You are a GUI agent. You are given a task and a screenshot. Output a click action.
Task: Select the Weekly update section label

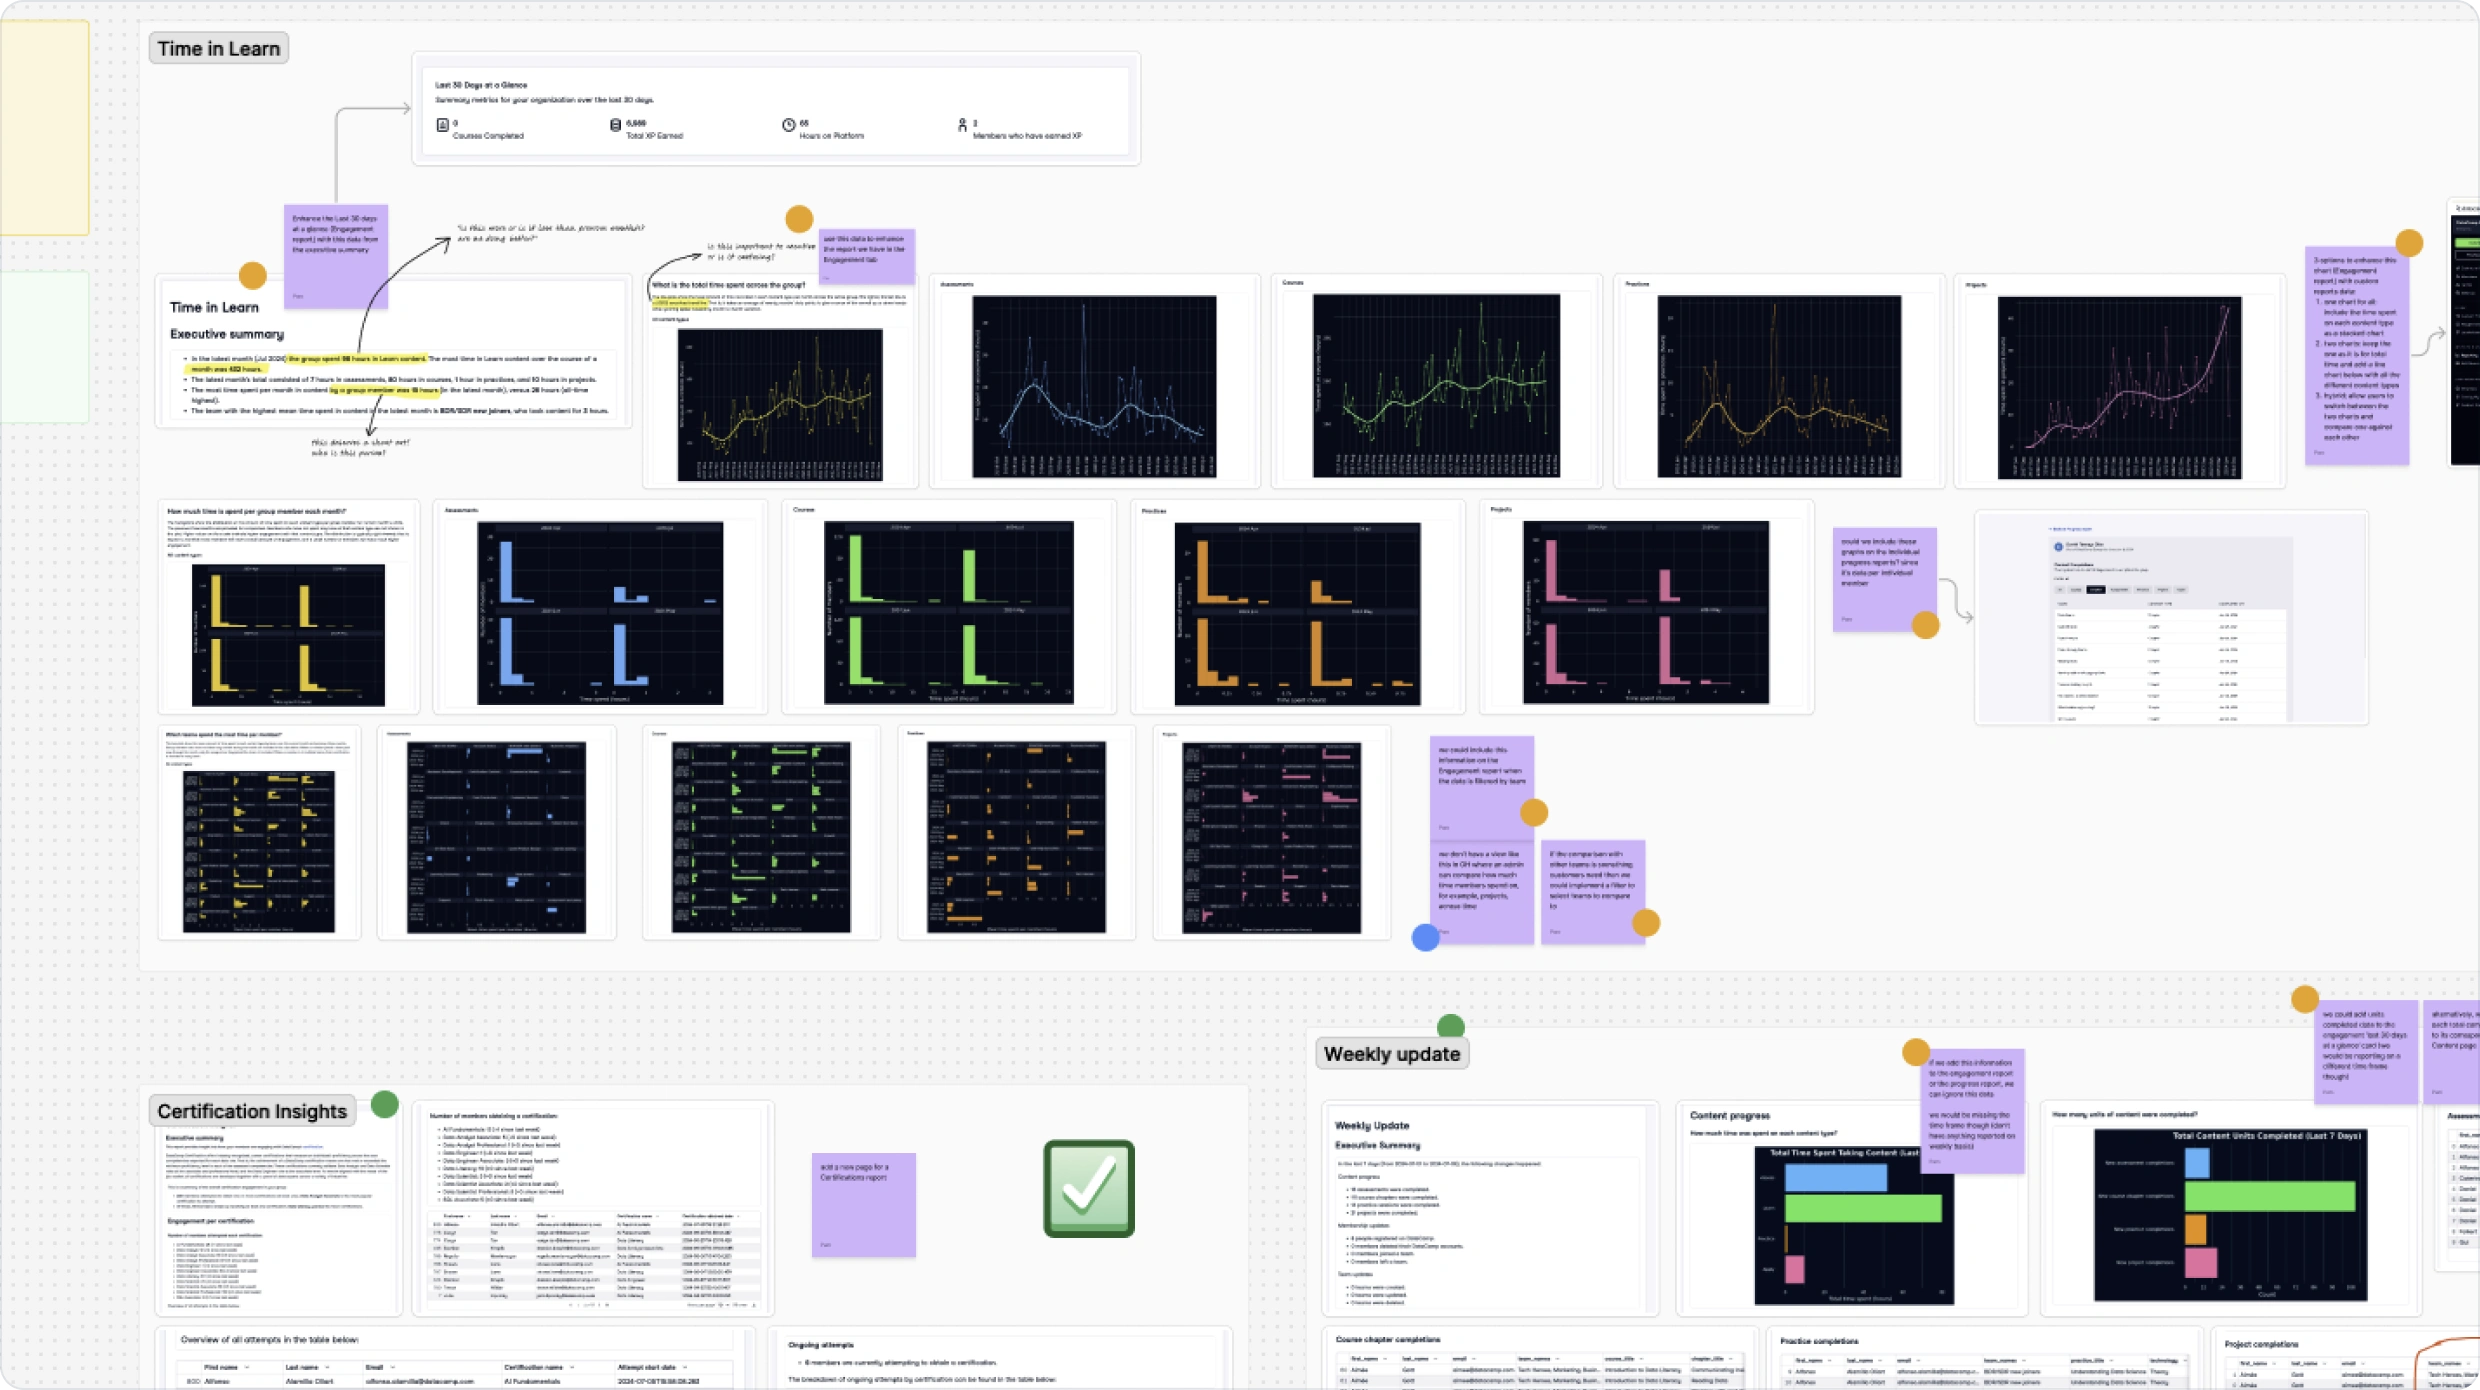pos(1391,1054)
